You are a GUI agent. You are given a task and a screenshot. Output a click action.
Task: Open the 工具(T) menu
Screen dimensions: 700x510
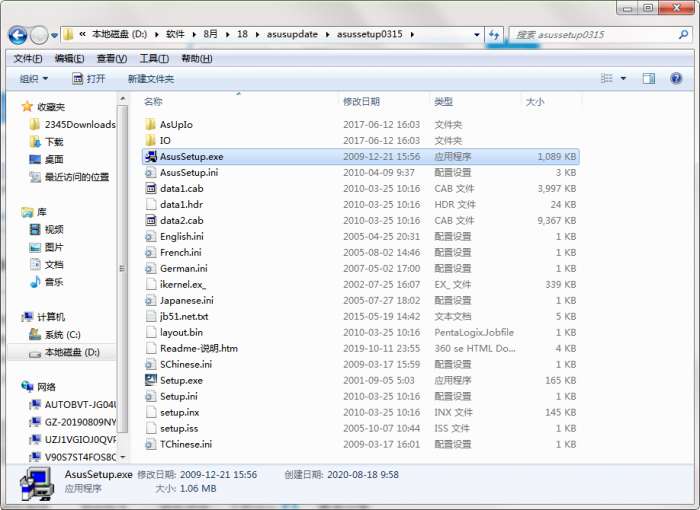pos(154,59)
